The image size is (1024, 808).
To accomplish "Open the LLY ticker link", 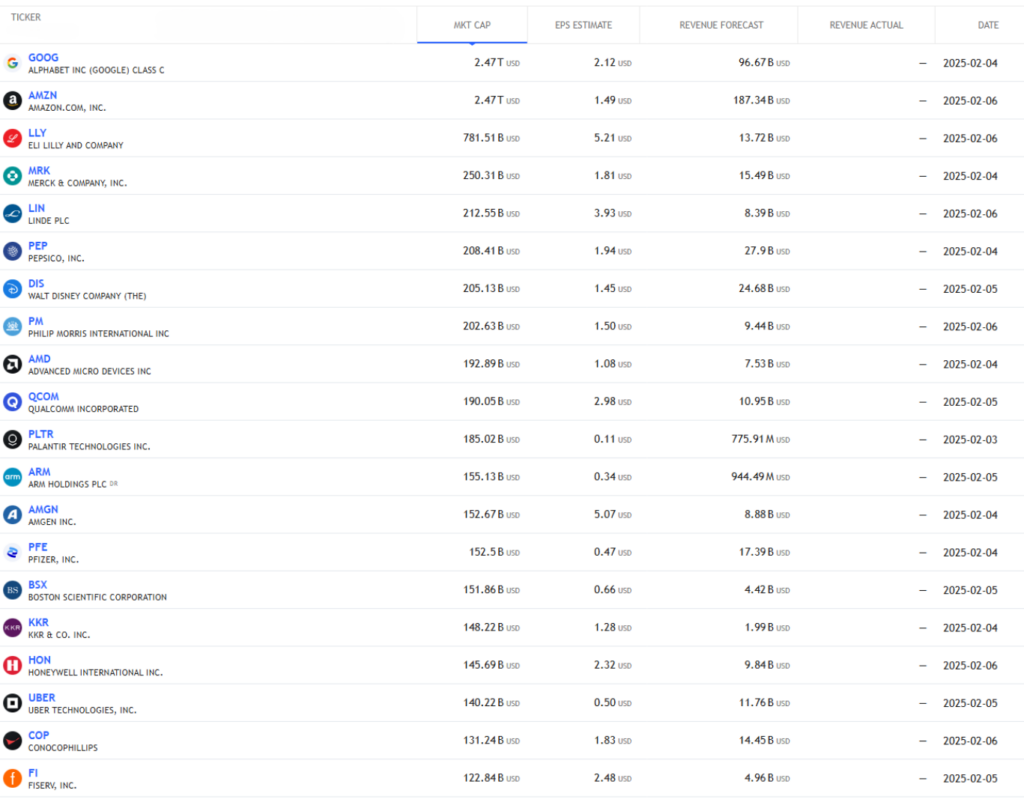I will (x=37, y=133).
